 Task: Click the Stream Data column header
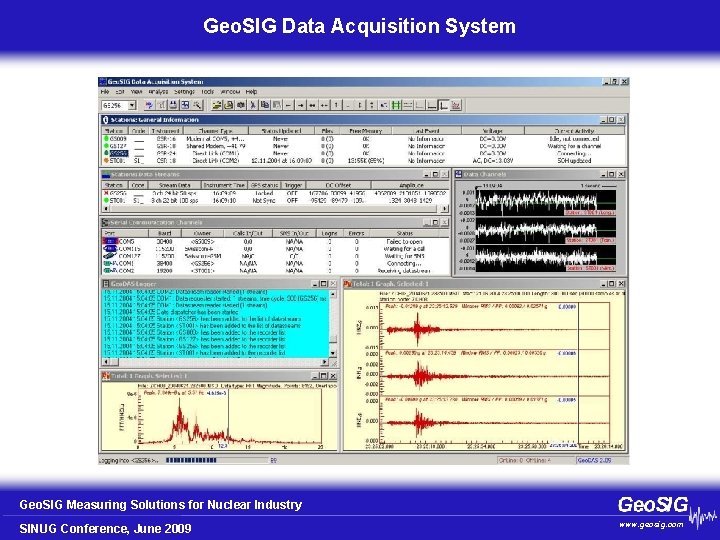[x=174, y=185]
